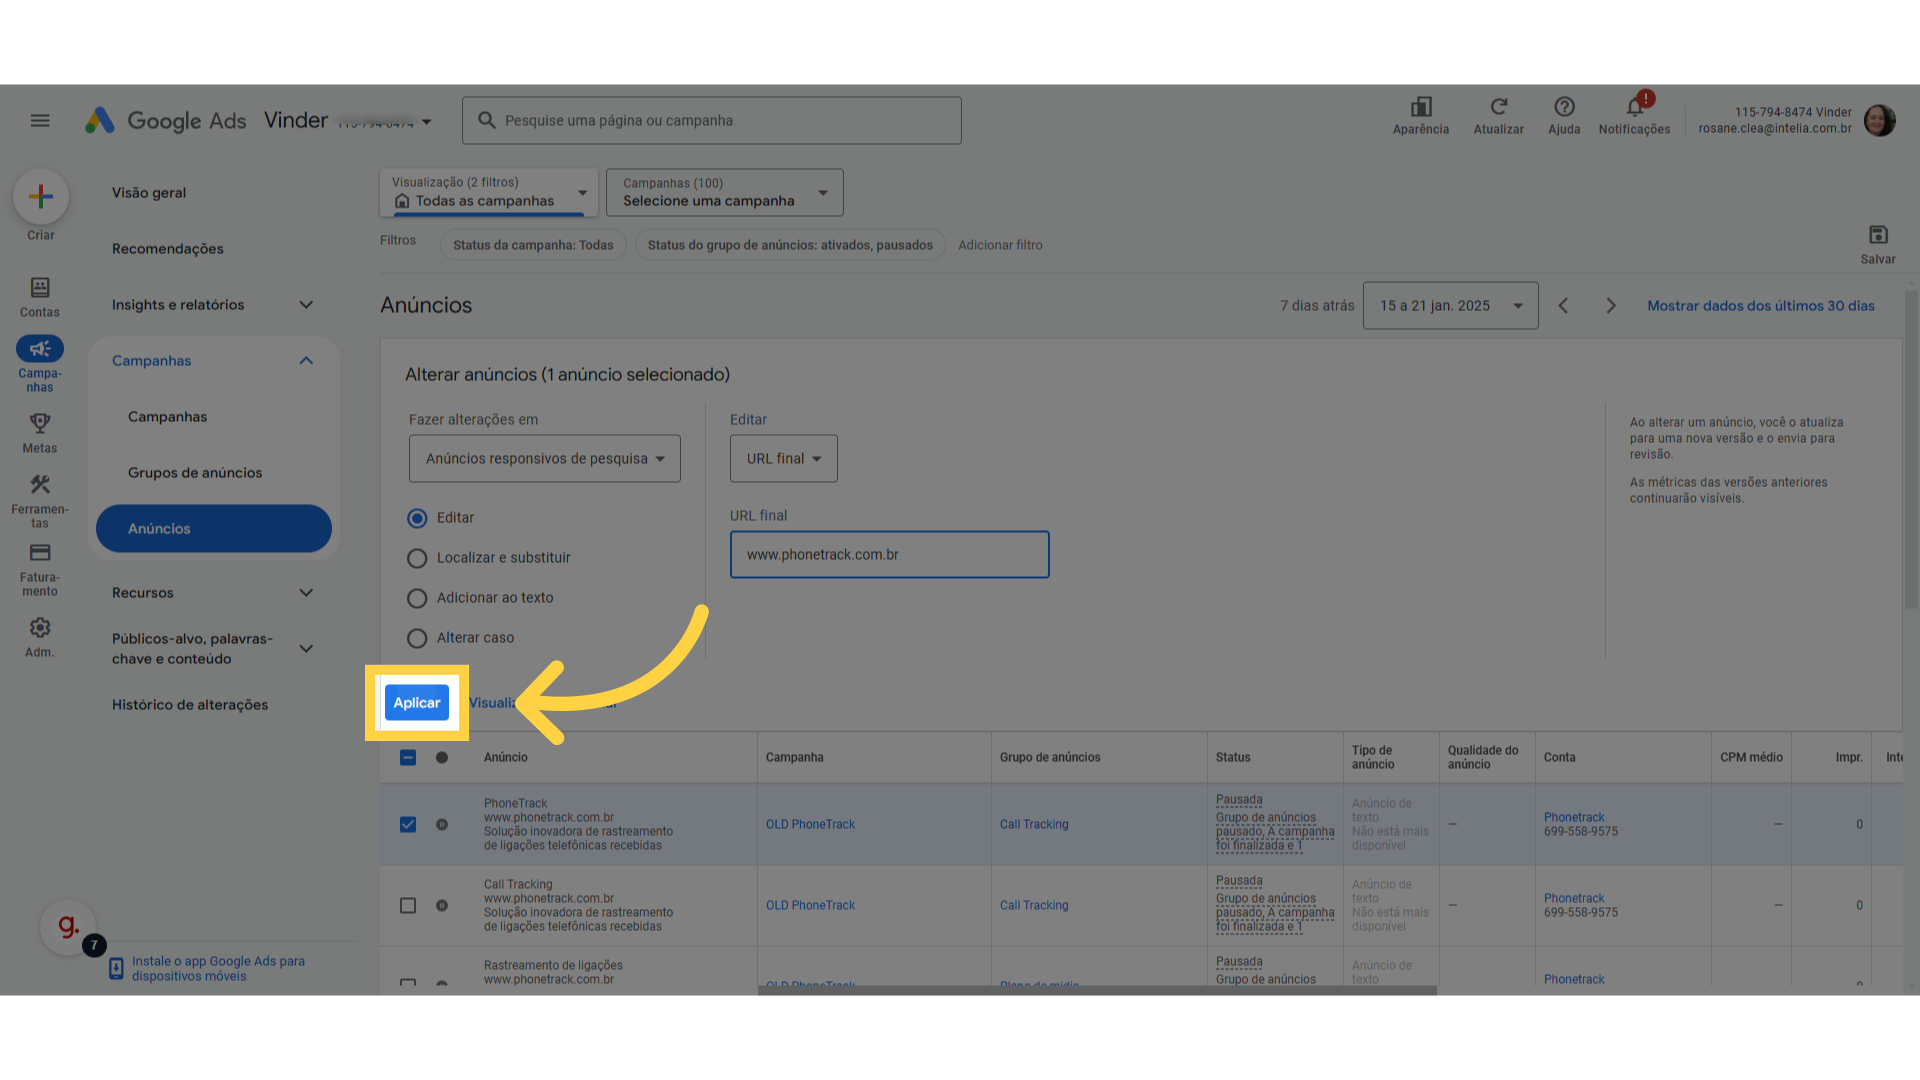Click status icon of second Call Tracking ad
This screenshot has height=1080, width=1920.
point(442,906)
